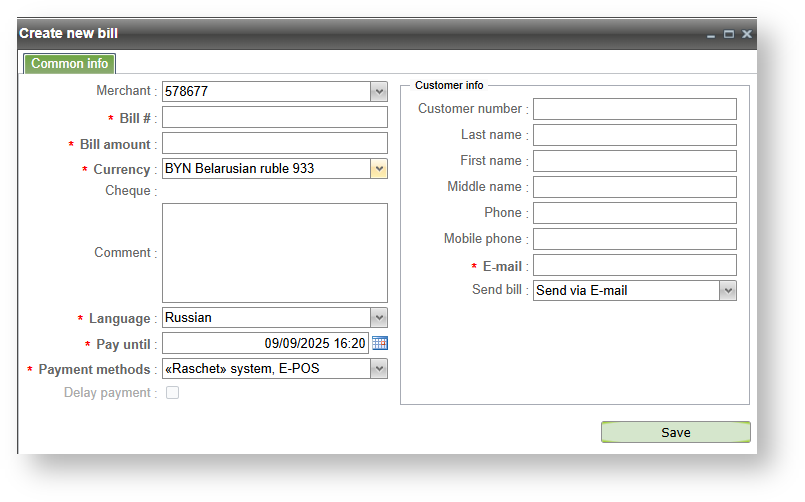
Task: Click the Pay until date field
Action: [265, 343]
